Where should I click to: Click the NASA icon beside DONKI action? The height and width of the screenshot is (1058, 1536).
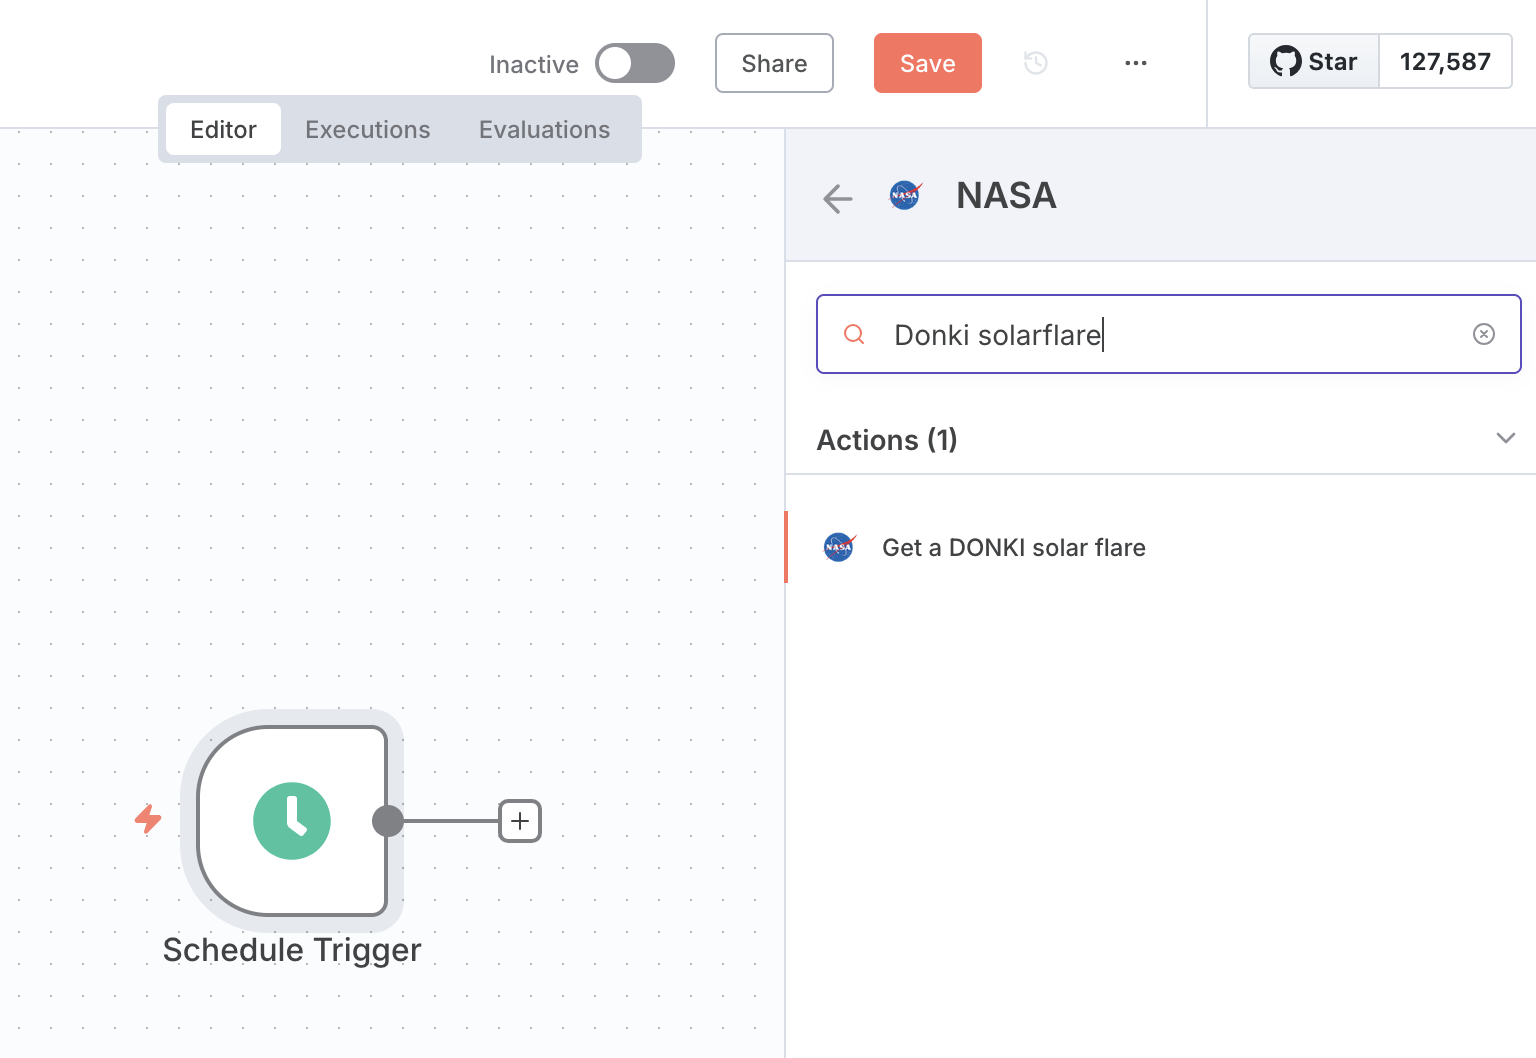pos(839,547)
